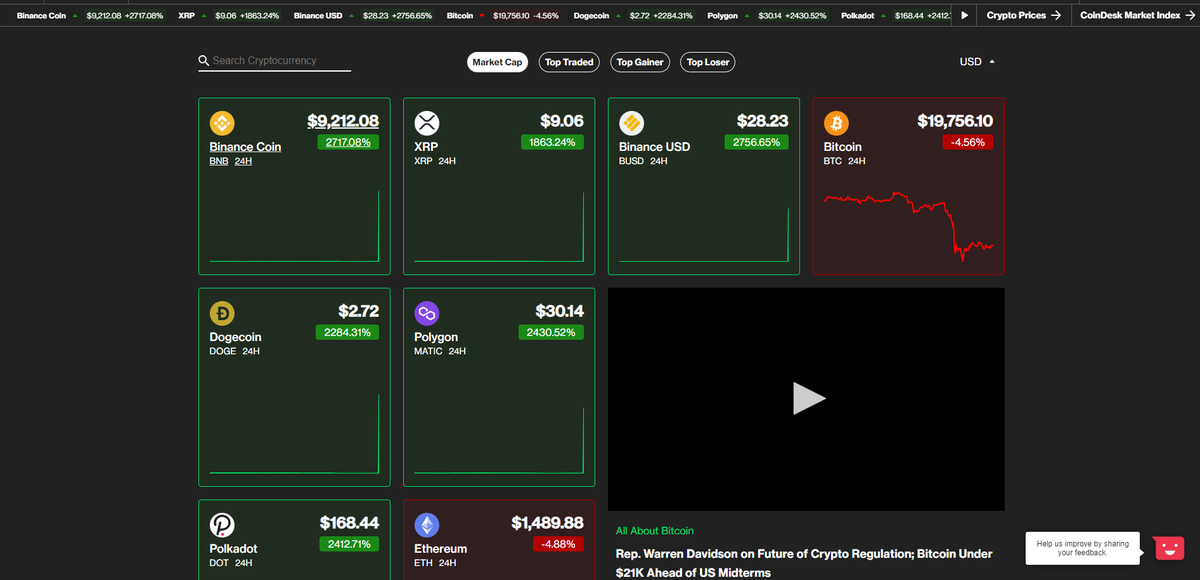Click the $2.72 Dogecoin card price
This screenshot has height=580, width=1200.
pos(358,311)
